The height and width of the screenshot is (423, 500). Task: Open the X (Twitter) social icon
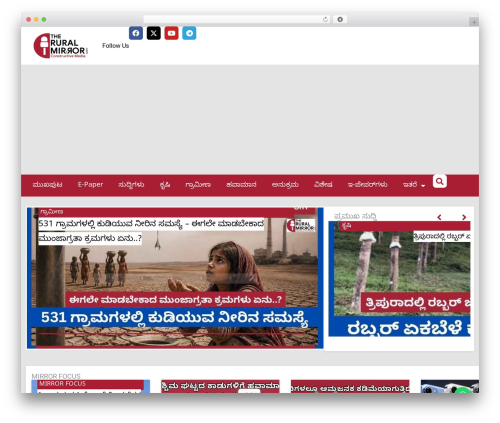(154, 33)
